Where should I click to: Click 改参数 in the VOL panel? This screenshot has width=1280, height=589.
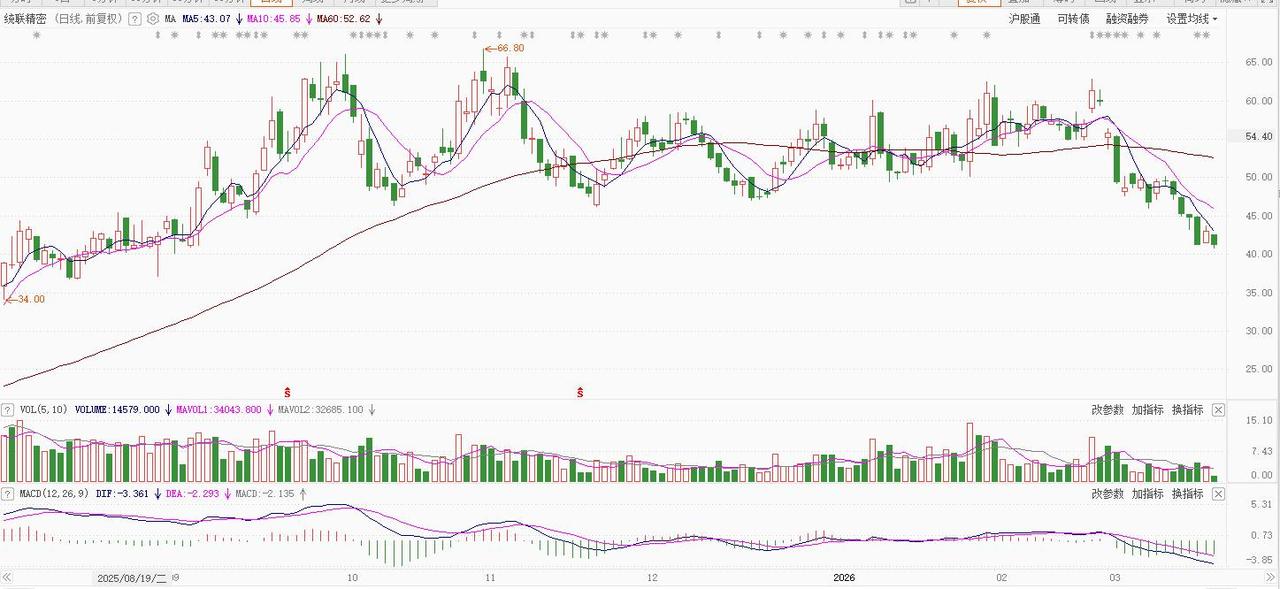(x=1107, y=410)
